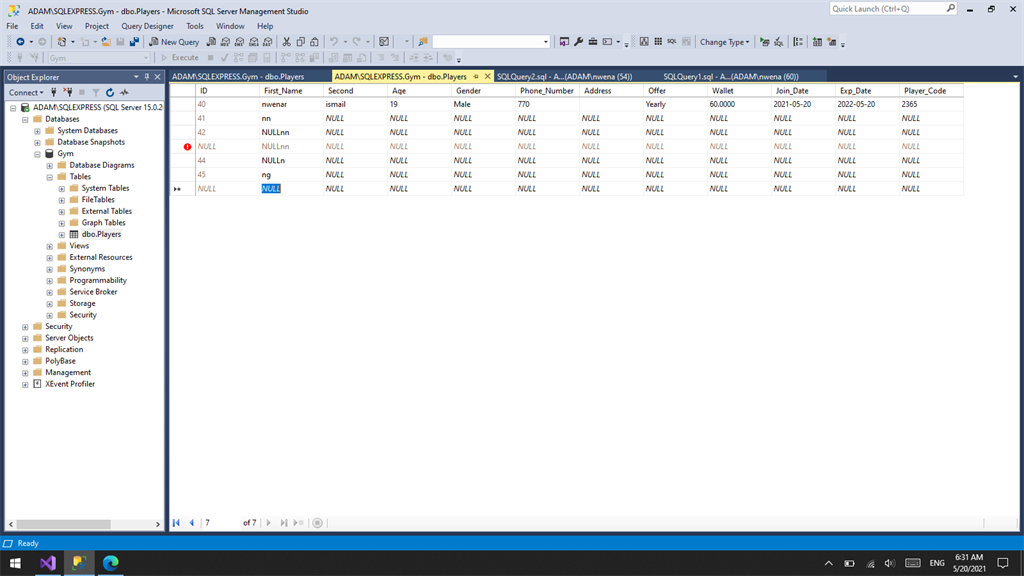The image size is (1024, 576).
Task: Open the Connect dropdown in Object Explorer
Action: pos(26,93)
